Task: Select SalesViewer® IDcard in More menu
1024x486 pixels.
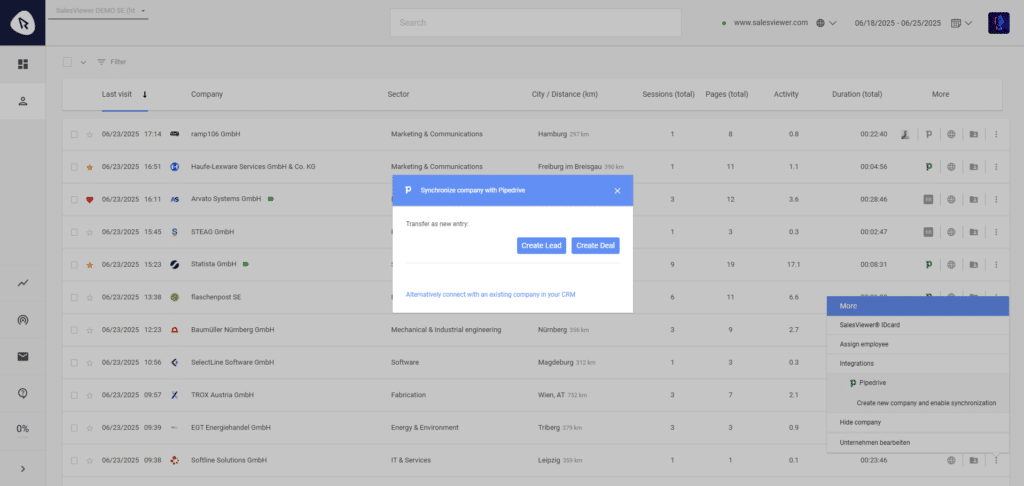Action: [x=918, y=325]
